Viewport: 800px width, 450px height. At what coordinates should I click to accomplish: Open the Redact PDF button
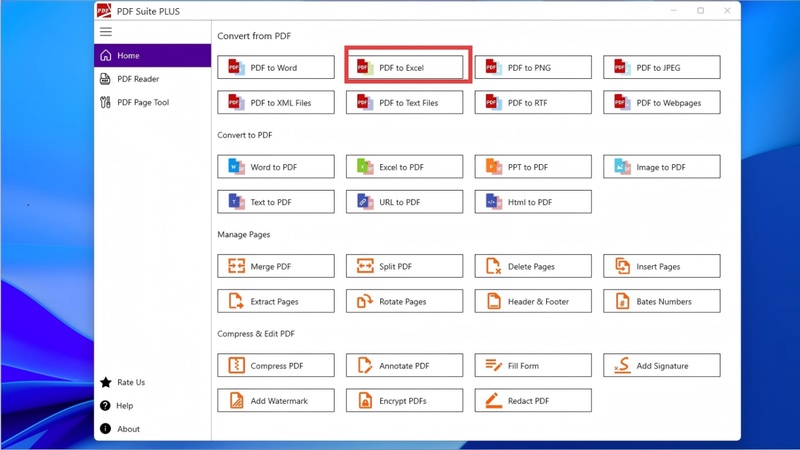[x=533, y=401]
